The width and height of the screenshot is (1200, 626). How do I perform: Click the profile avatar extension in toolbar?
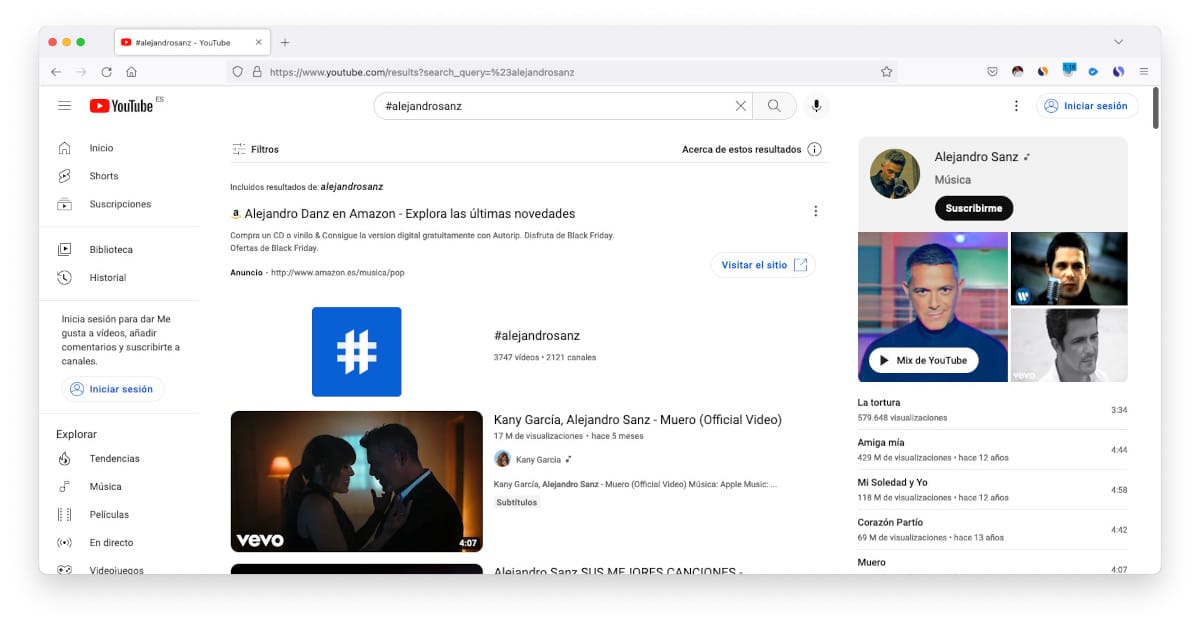pos(1018,72)
